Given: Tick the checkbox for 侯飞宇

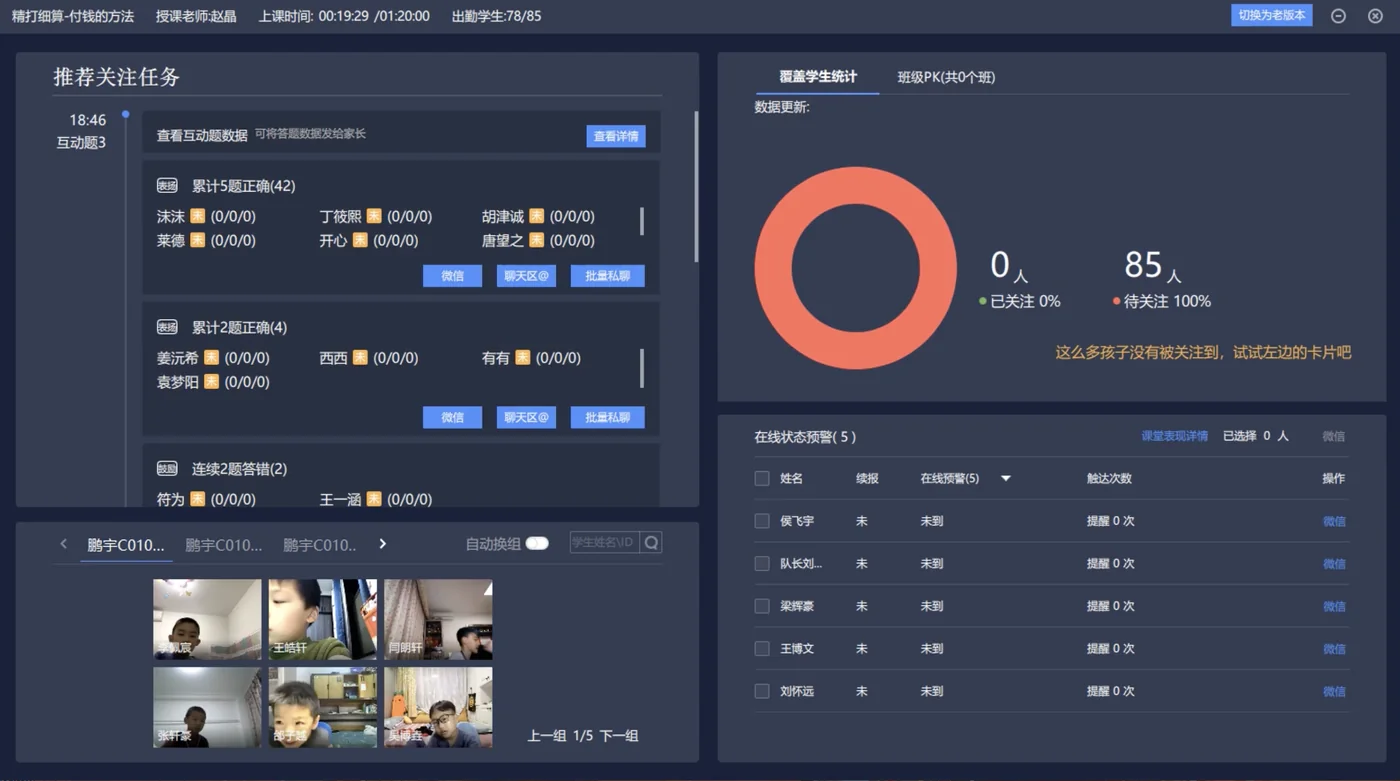Looking at the screenshot, I should click(762, 521).
